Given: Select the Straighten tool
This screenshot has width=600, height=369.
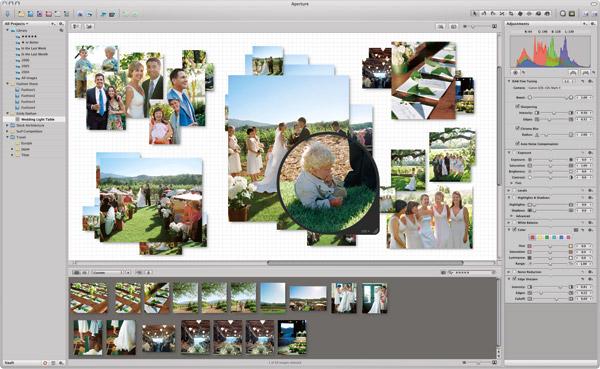Looking at the screenshot, I should pos(502,14).
